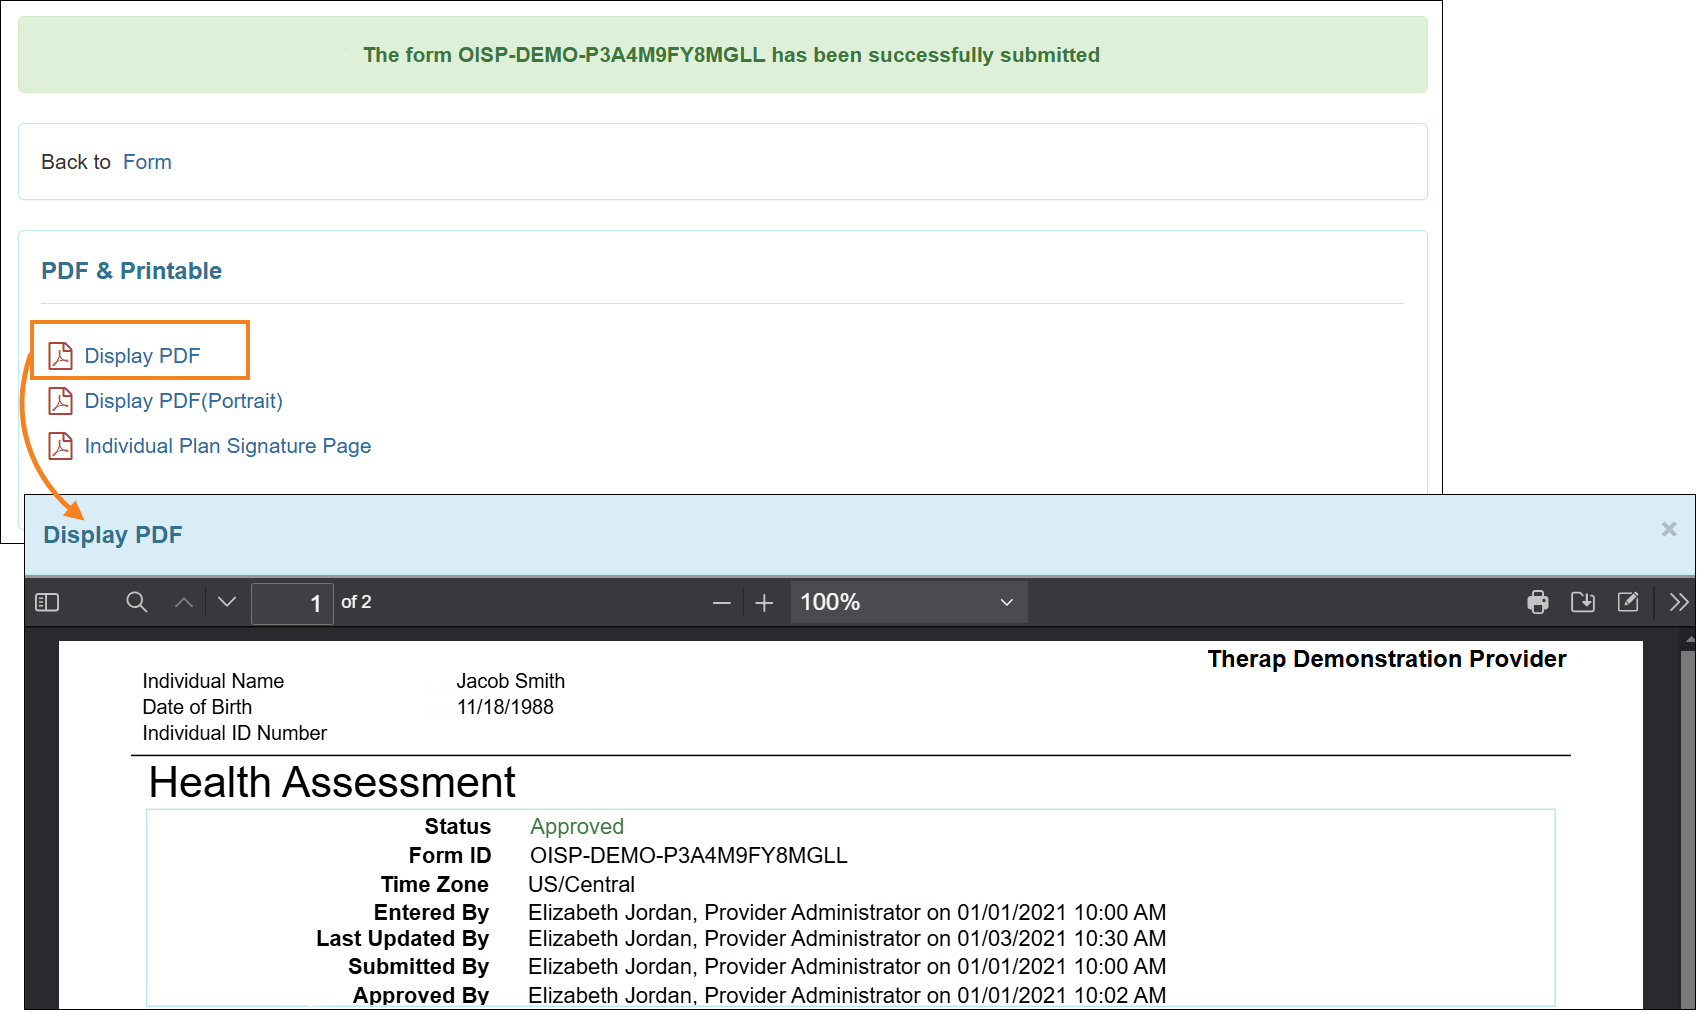Click the page number input field

point(292,603)
